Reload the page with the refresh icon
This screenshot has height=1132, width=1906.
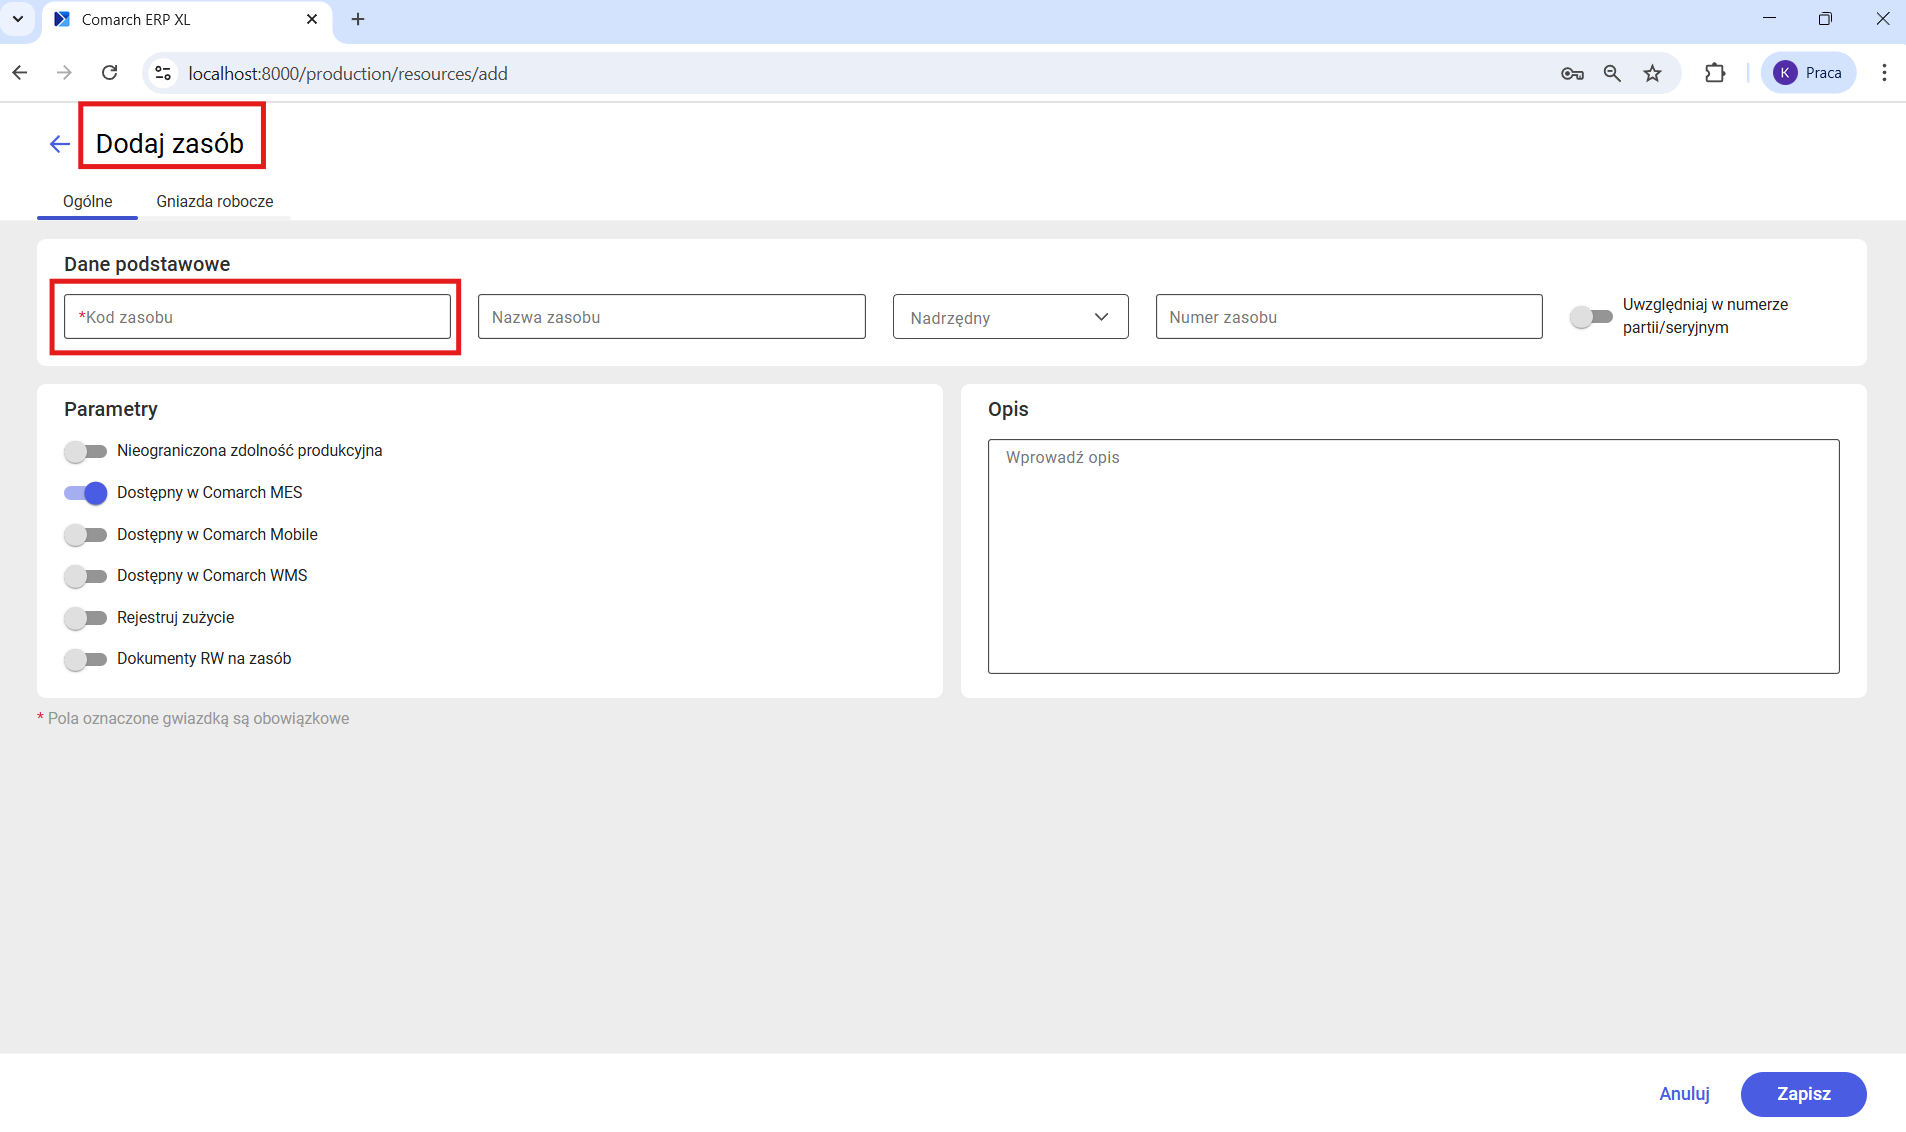110,73
